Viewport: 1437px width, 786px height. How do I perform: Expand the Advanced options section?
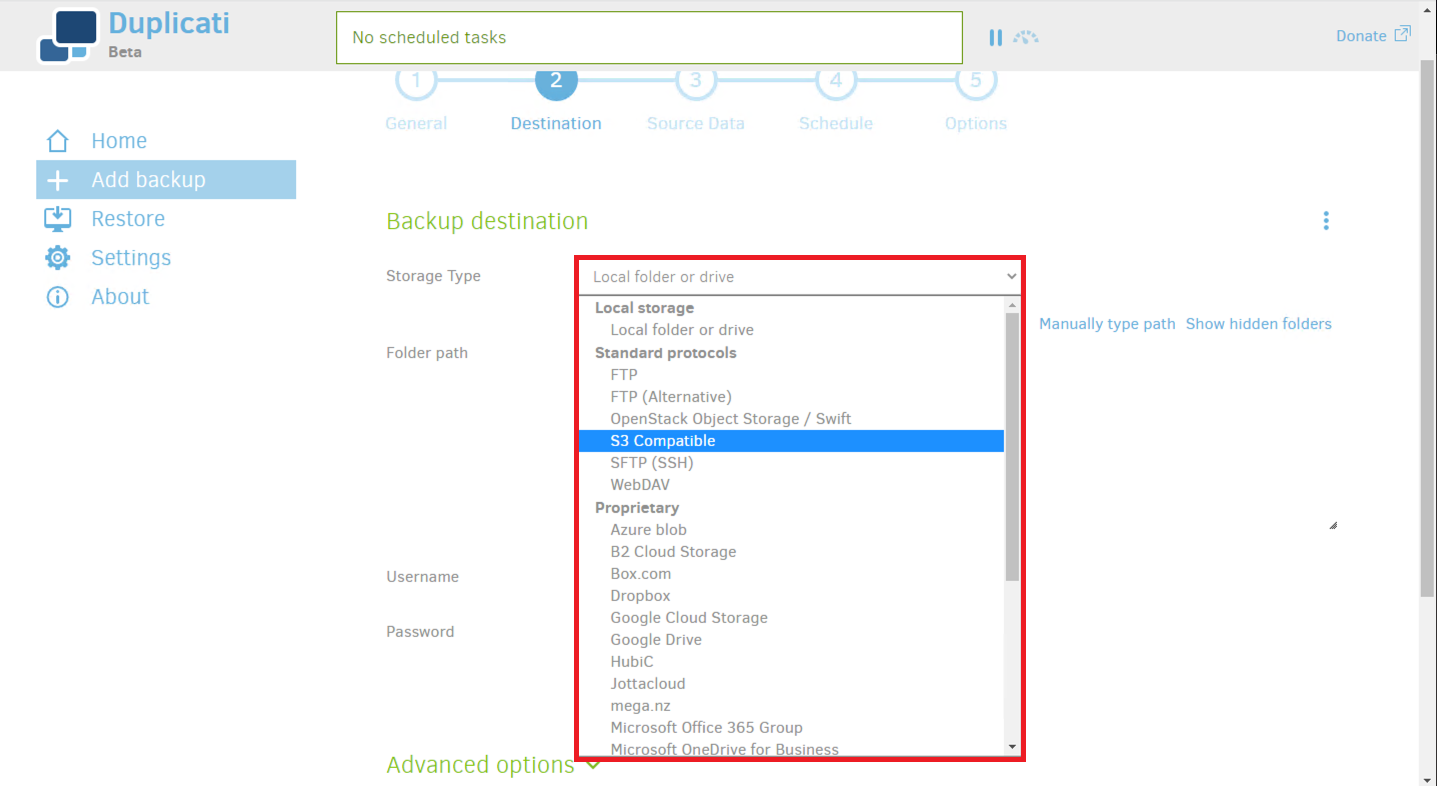(x=493, y=765)
